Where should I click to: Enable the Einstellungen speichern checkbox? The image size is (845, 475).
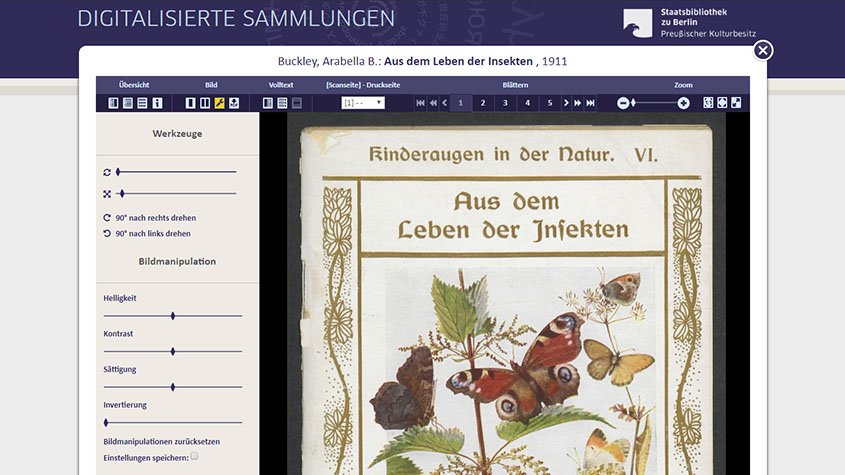click(x=195, y=456)
